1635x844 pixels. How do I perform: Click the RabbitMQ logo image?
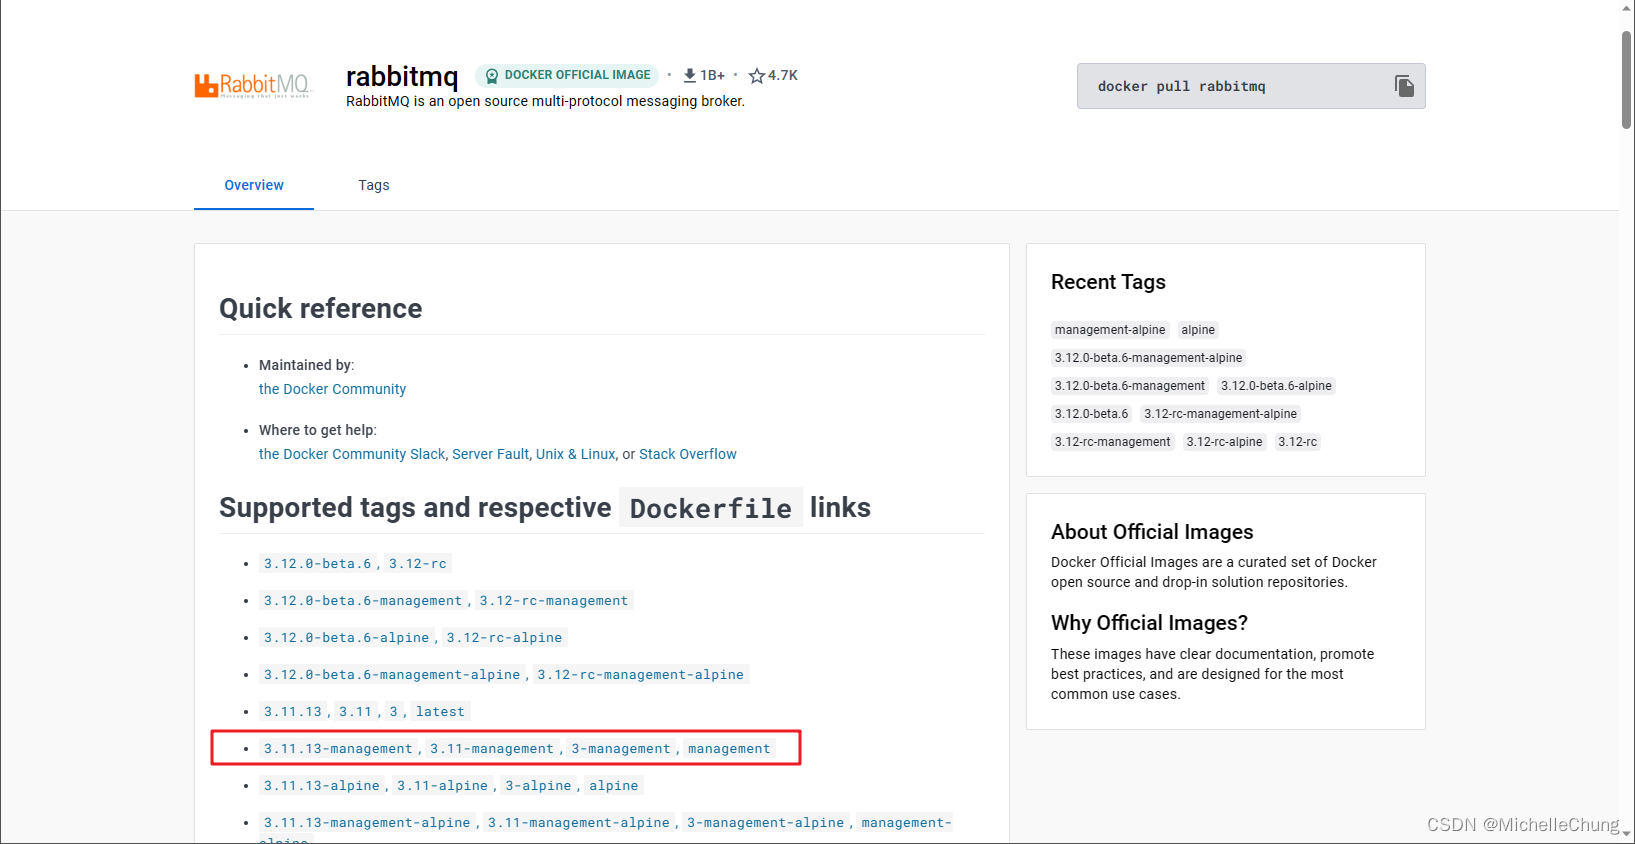pos(253,85)
